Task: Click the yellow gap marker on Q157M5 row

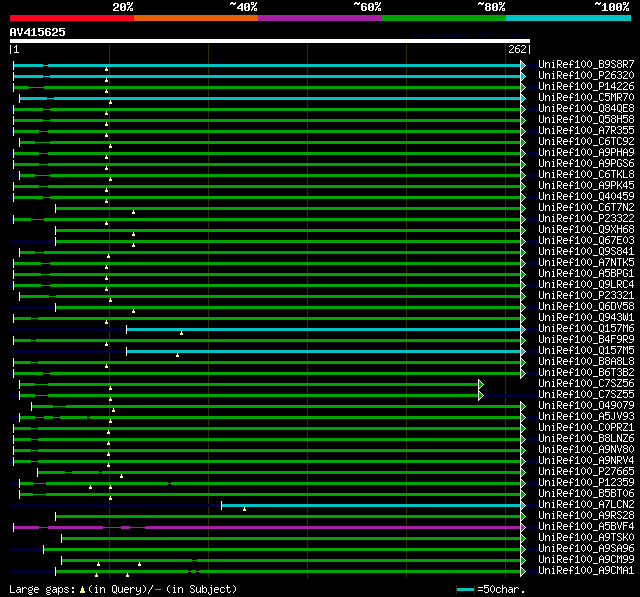Action: [x=177, y=354]
